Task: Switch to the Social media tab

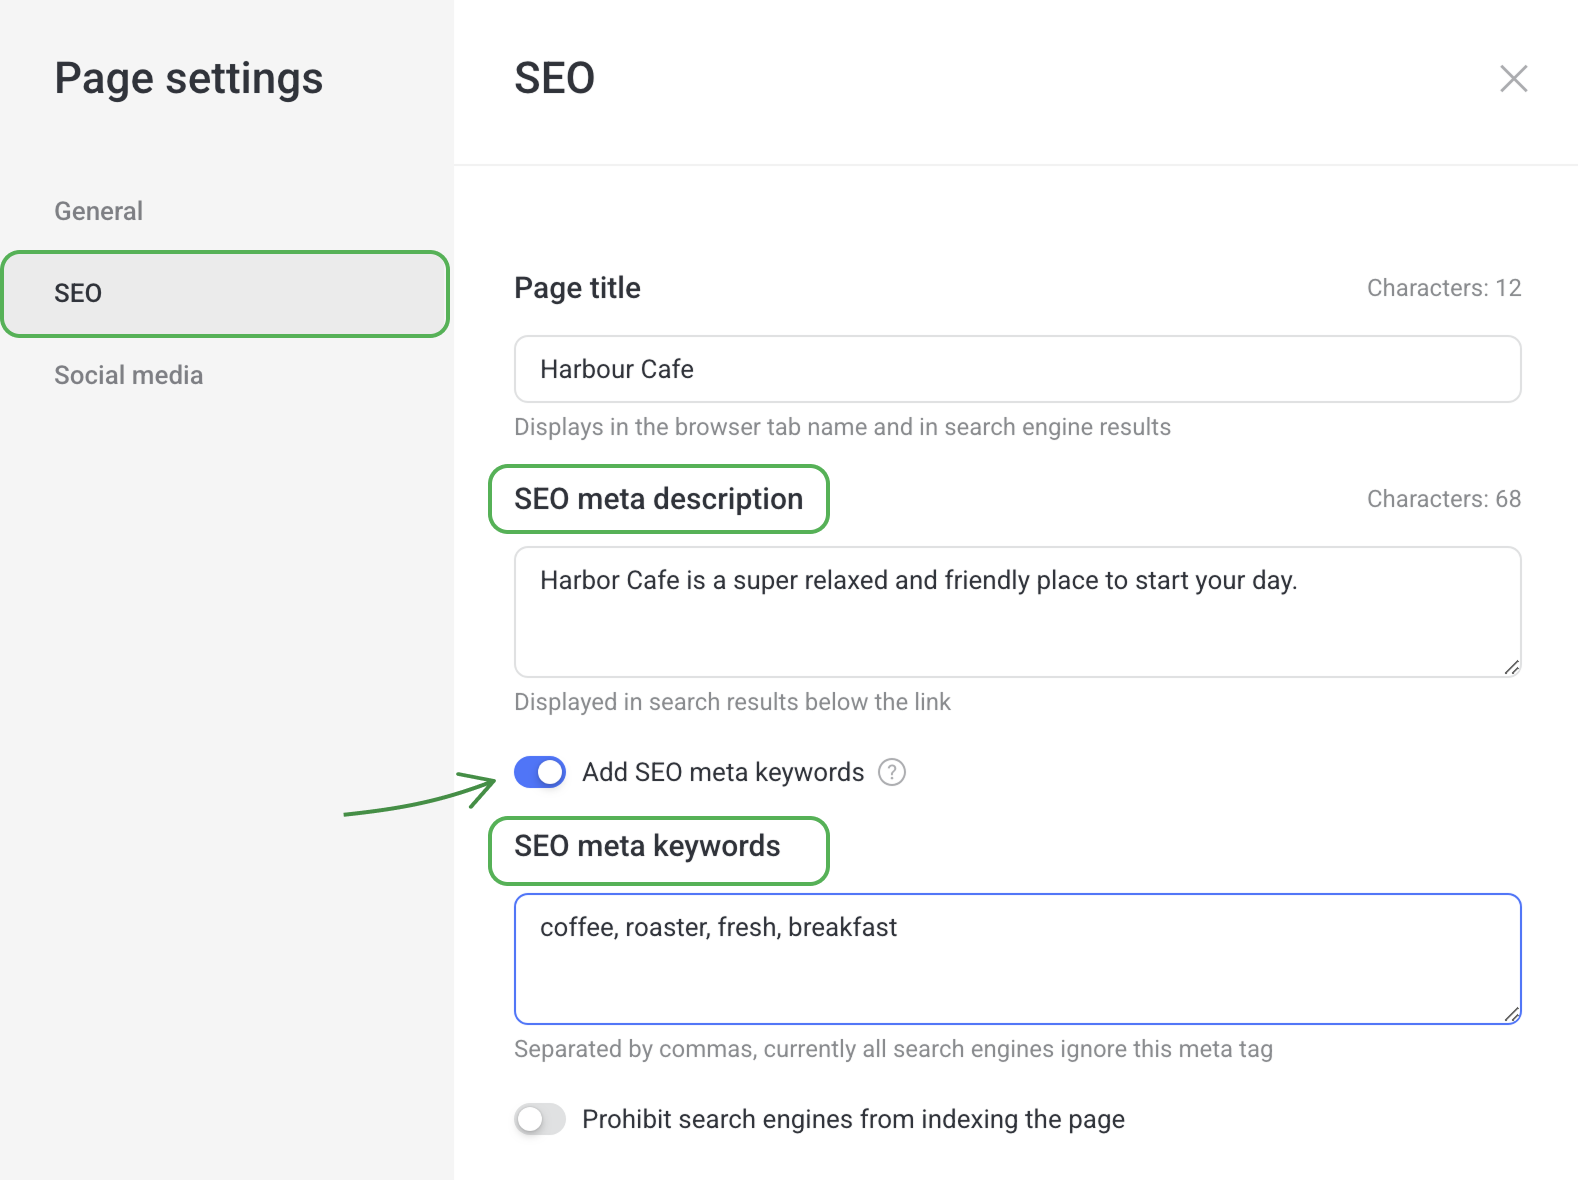Action: click(x=128, y=375)
